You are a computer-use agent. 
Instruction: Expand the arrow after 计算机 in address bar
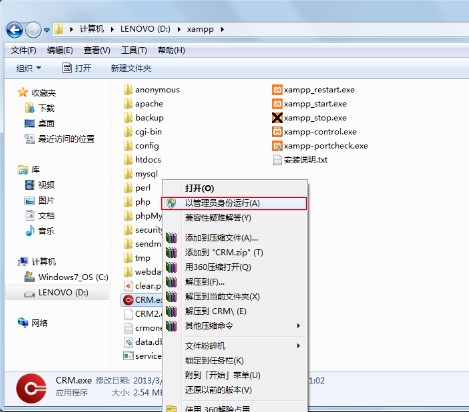point(112,29)
